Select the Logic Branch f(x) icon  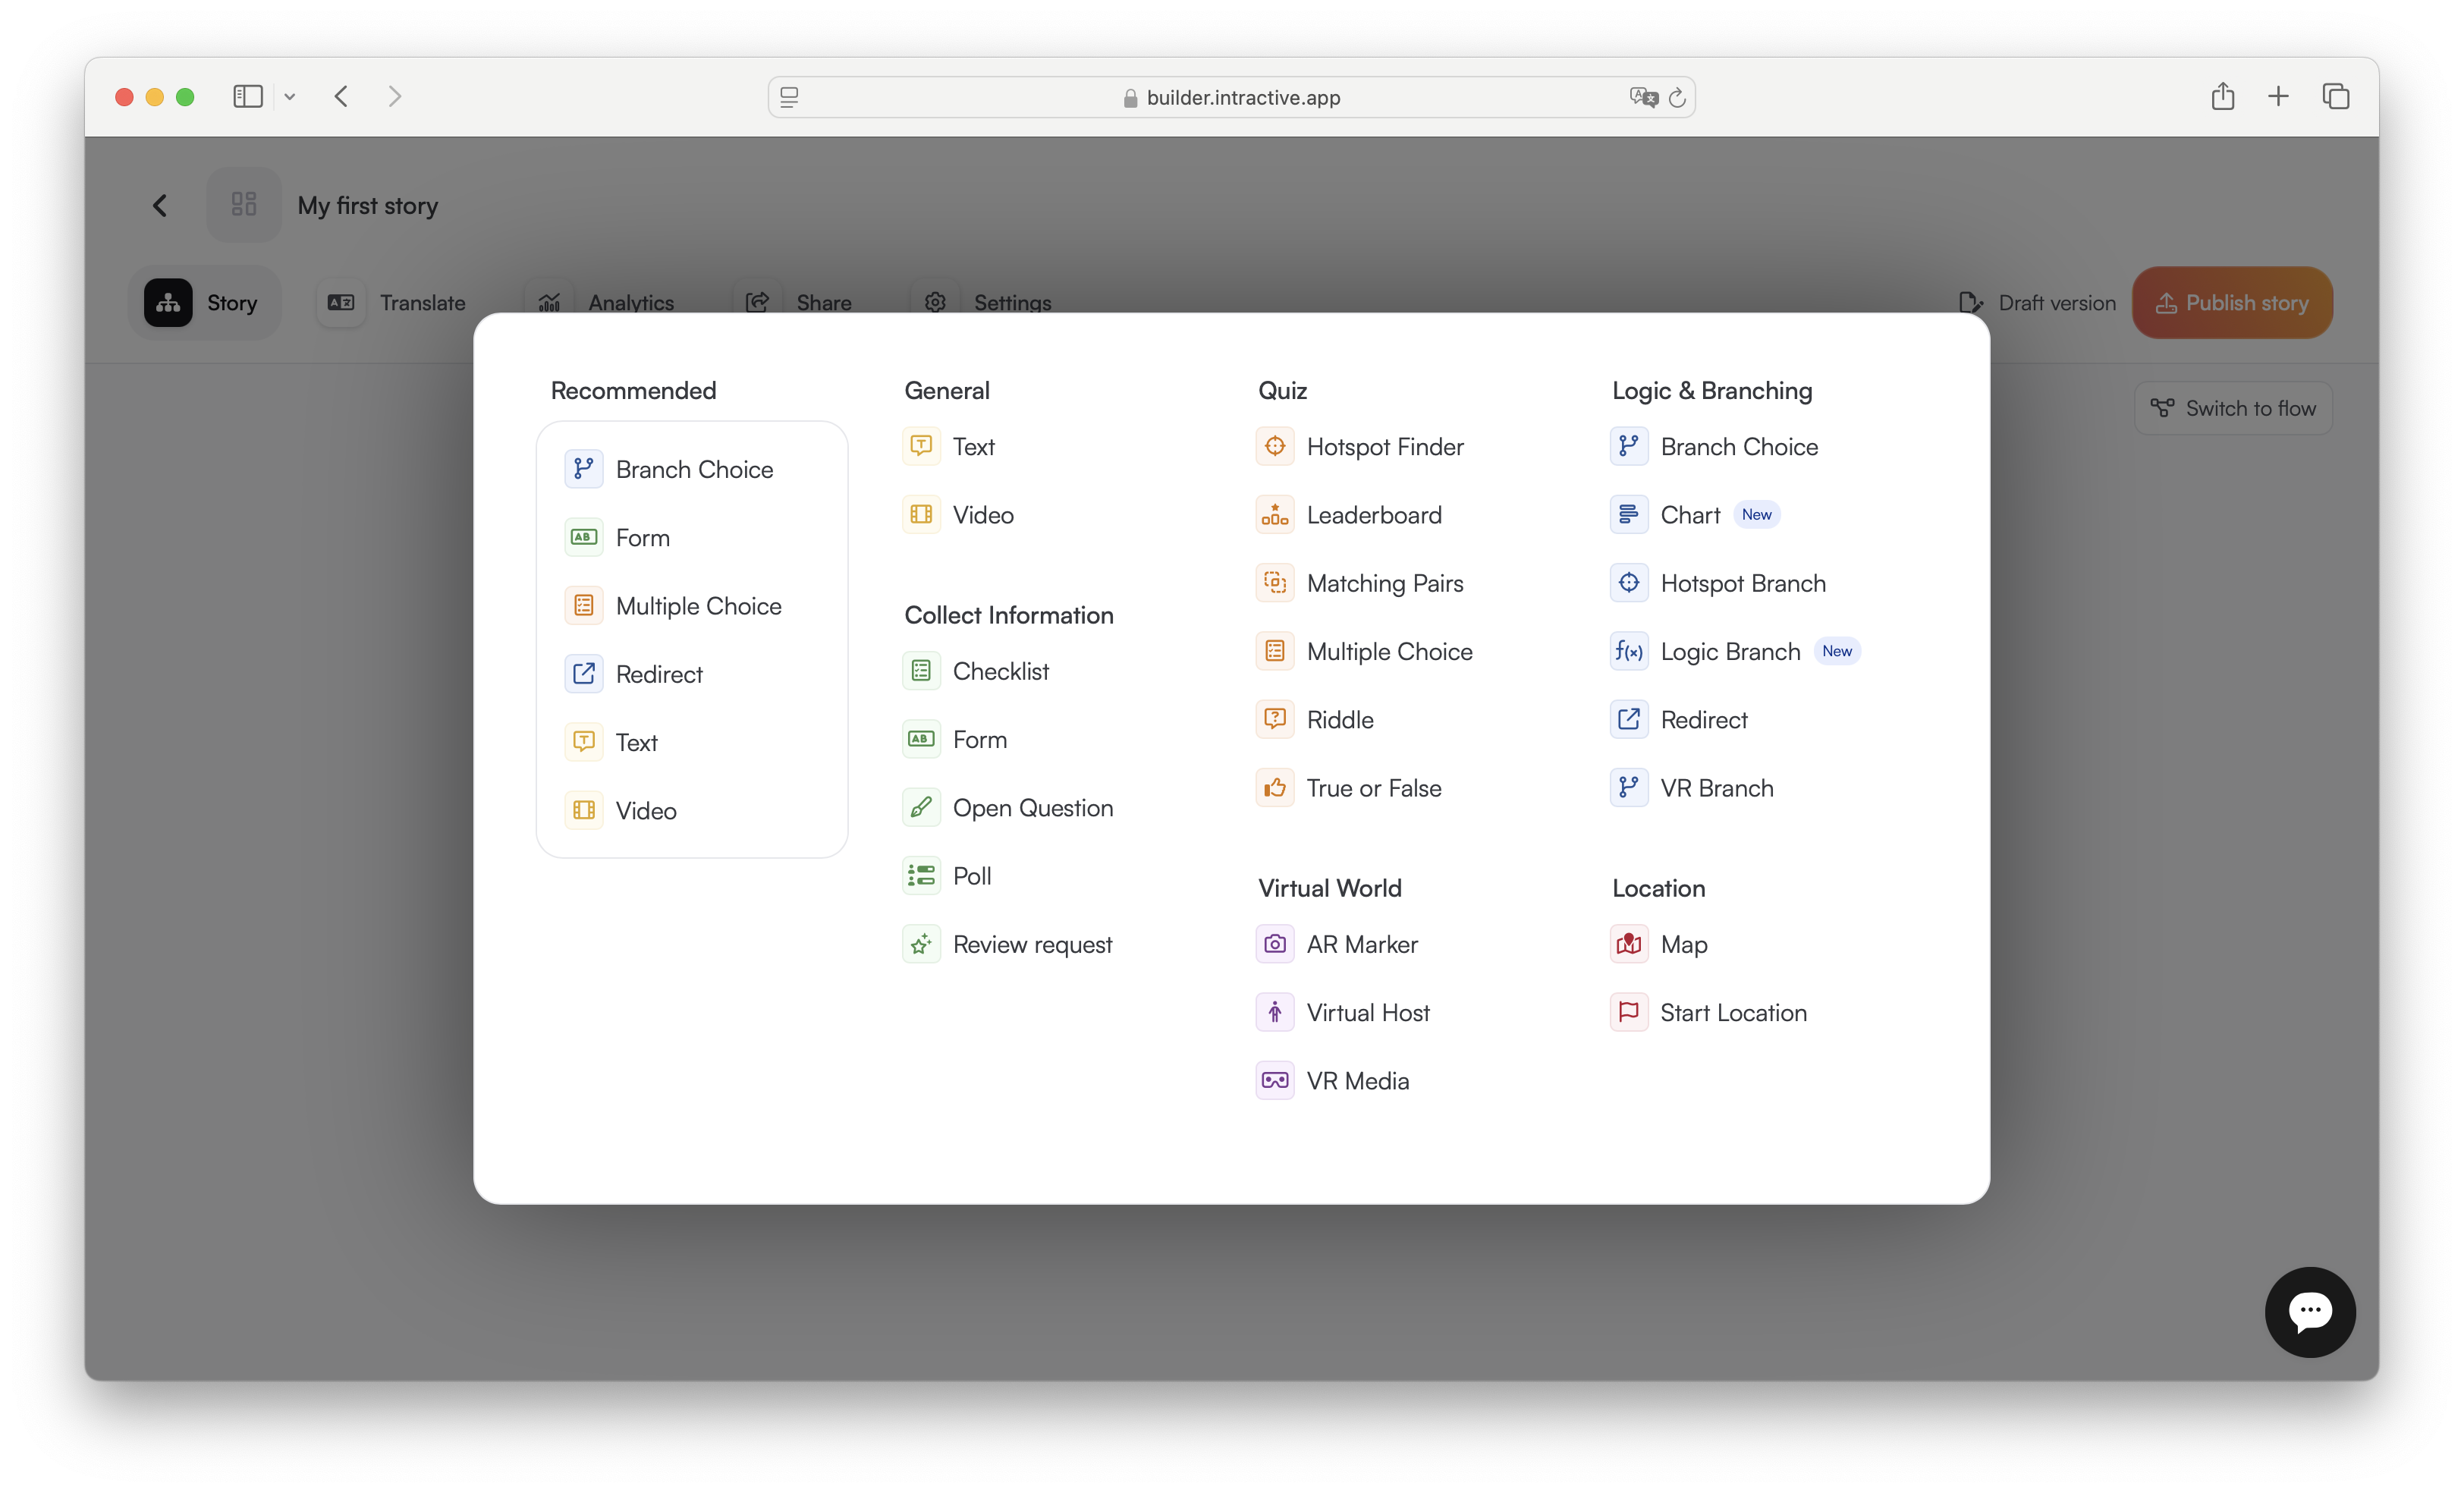1628,652
